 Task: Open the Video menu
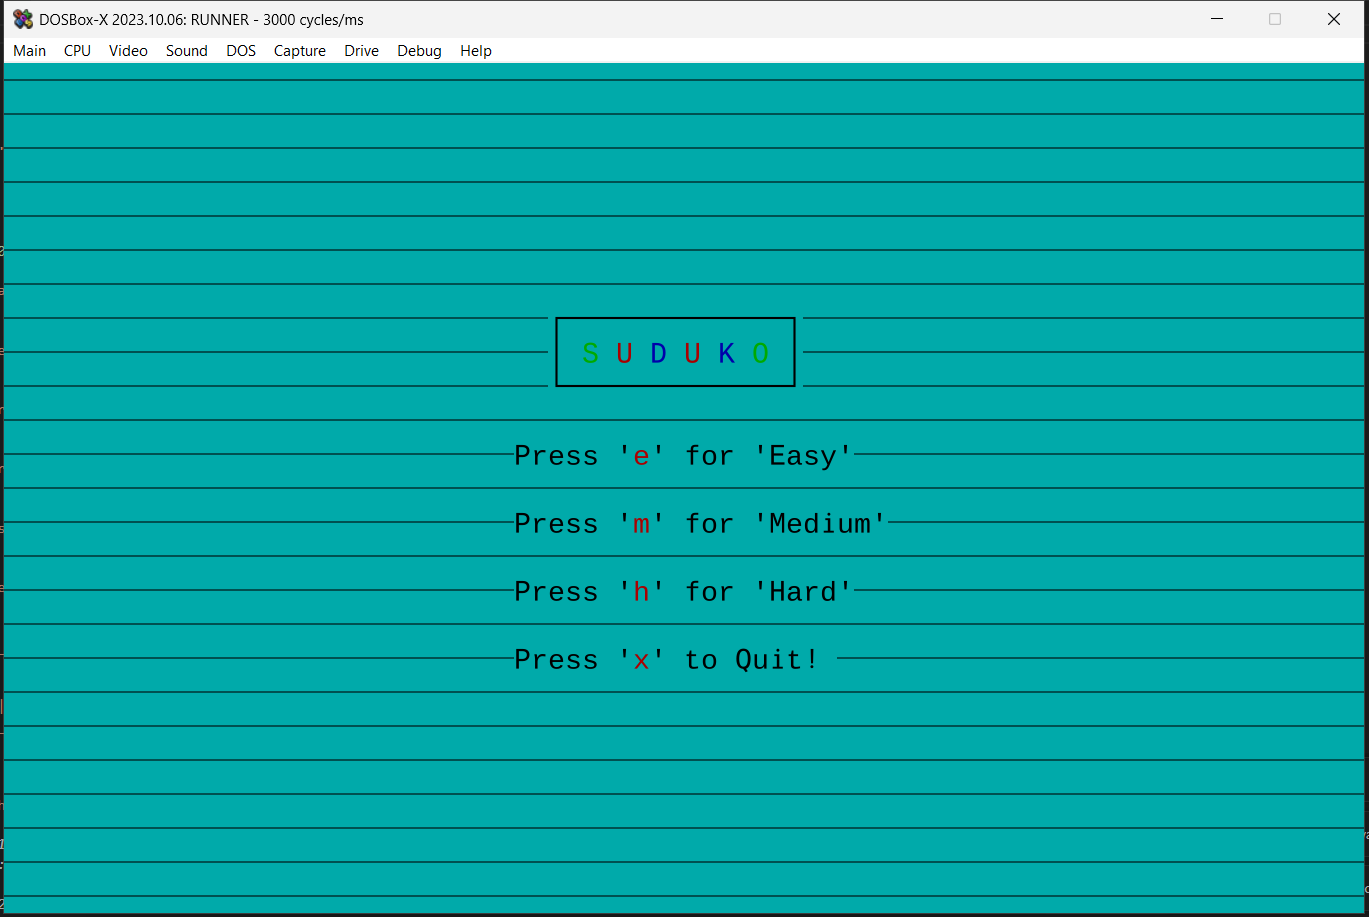tap(128, 51)
